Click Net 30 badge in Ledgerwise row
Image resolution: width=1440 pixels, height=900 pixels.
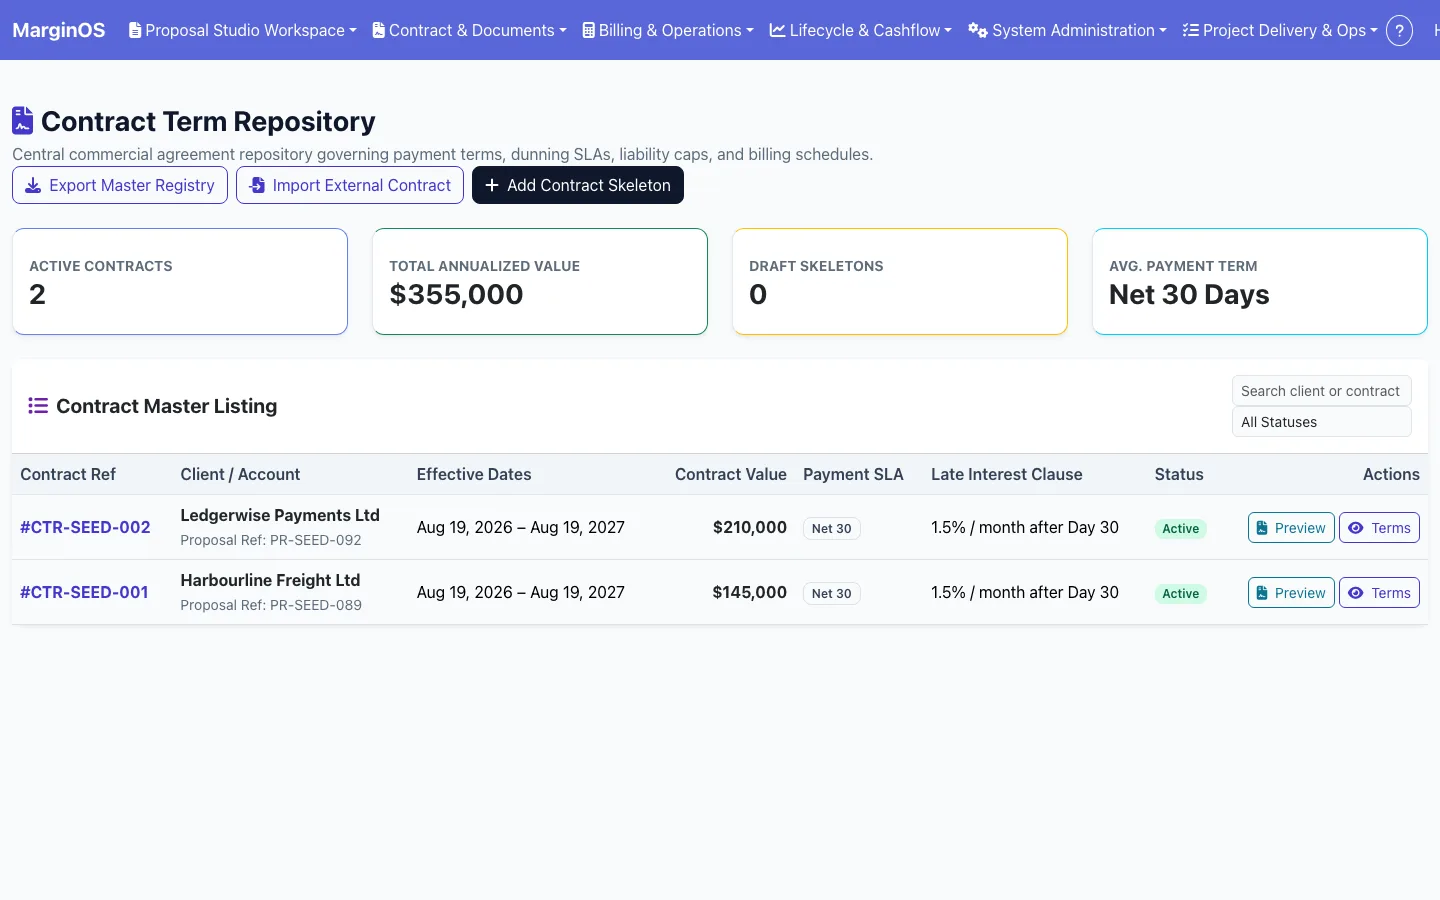coord(831,528)
